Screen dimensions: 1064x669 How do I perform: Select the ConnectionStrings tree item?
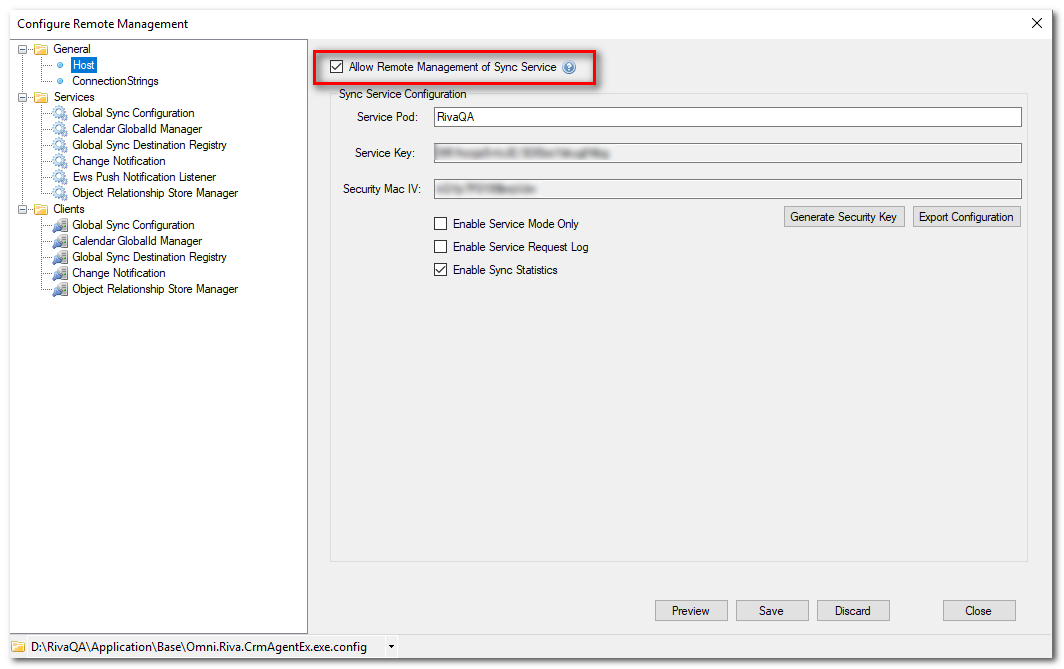click(x=114, y=81)
